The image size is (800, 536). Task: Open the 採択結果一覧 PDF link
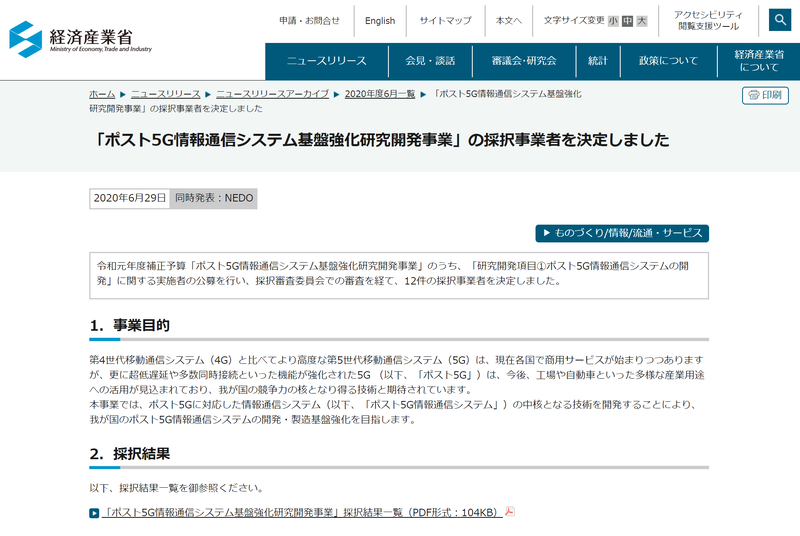click(302, 512)
